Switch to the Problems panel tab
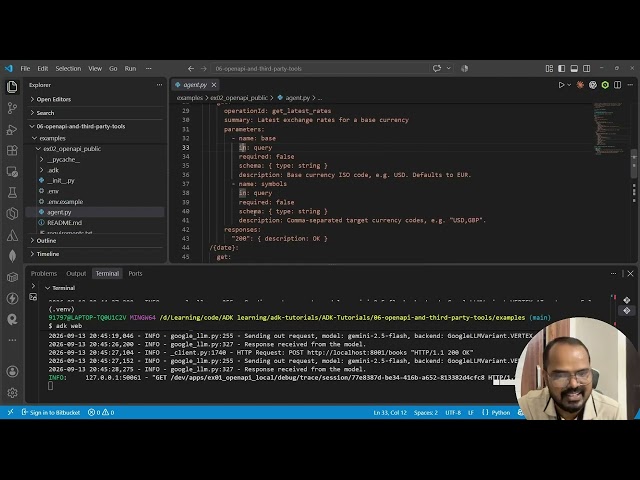640x480 pixels. [44, 273]
